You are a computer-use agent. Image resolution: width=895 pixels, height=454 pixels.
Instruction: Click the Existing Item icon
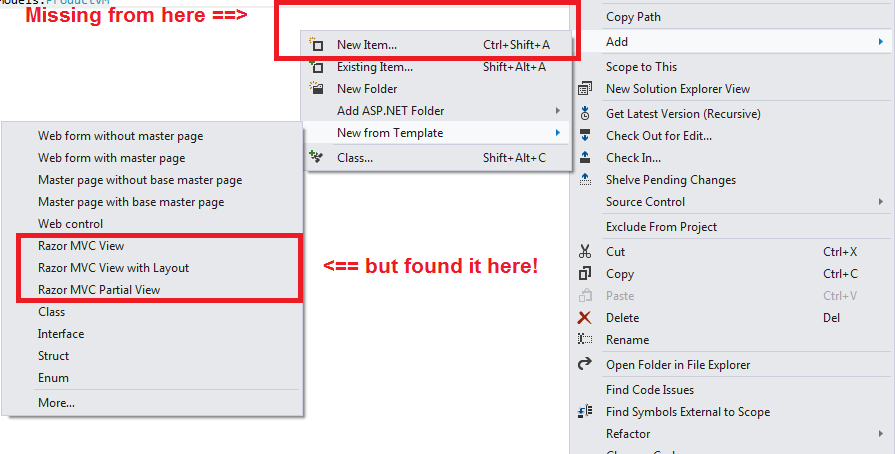[316, 67]
